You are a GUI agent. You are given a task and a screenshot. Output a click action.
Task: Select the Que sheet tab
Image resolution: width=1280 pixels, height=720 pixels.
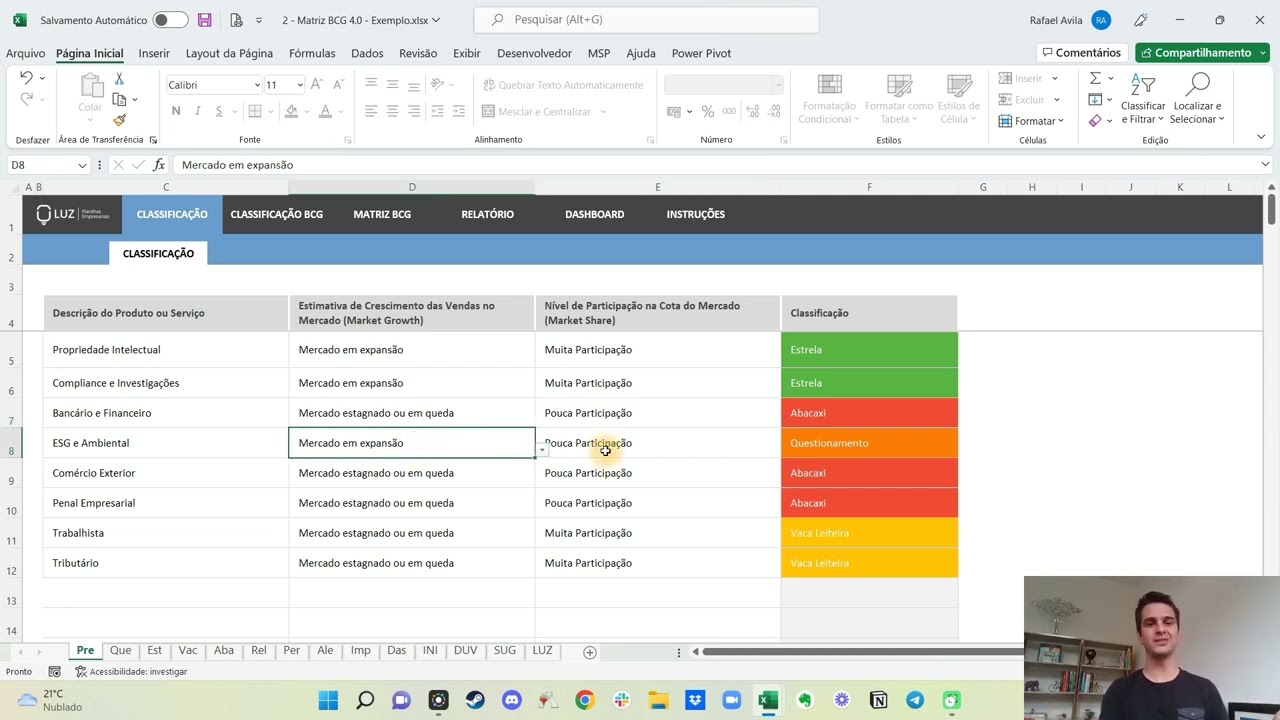click(x=120, y=650)
